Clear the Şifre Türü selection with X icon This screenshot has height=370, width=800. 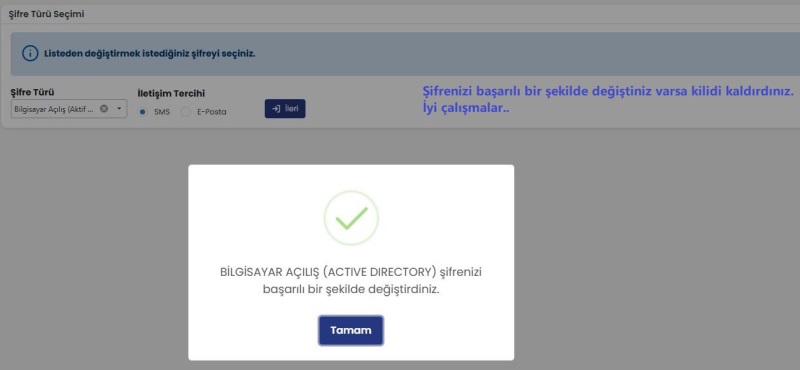pos(104,108)
